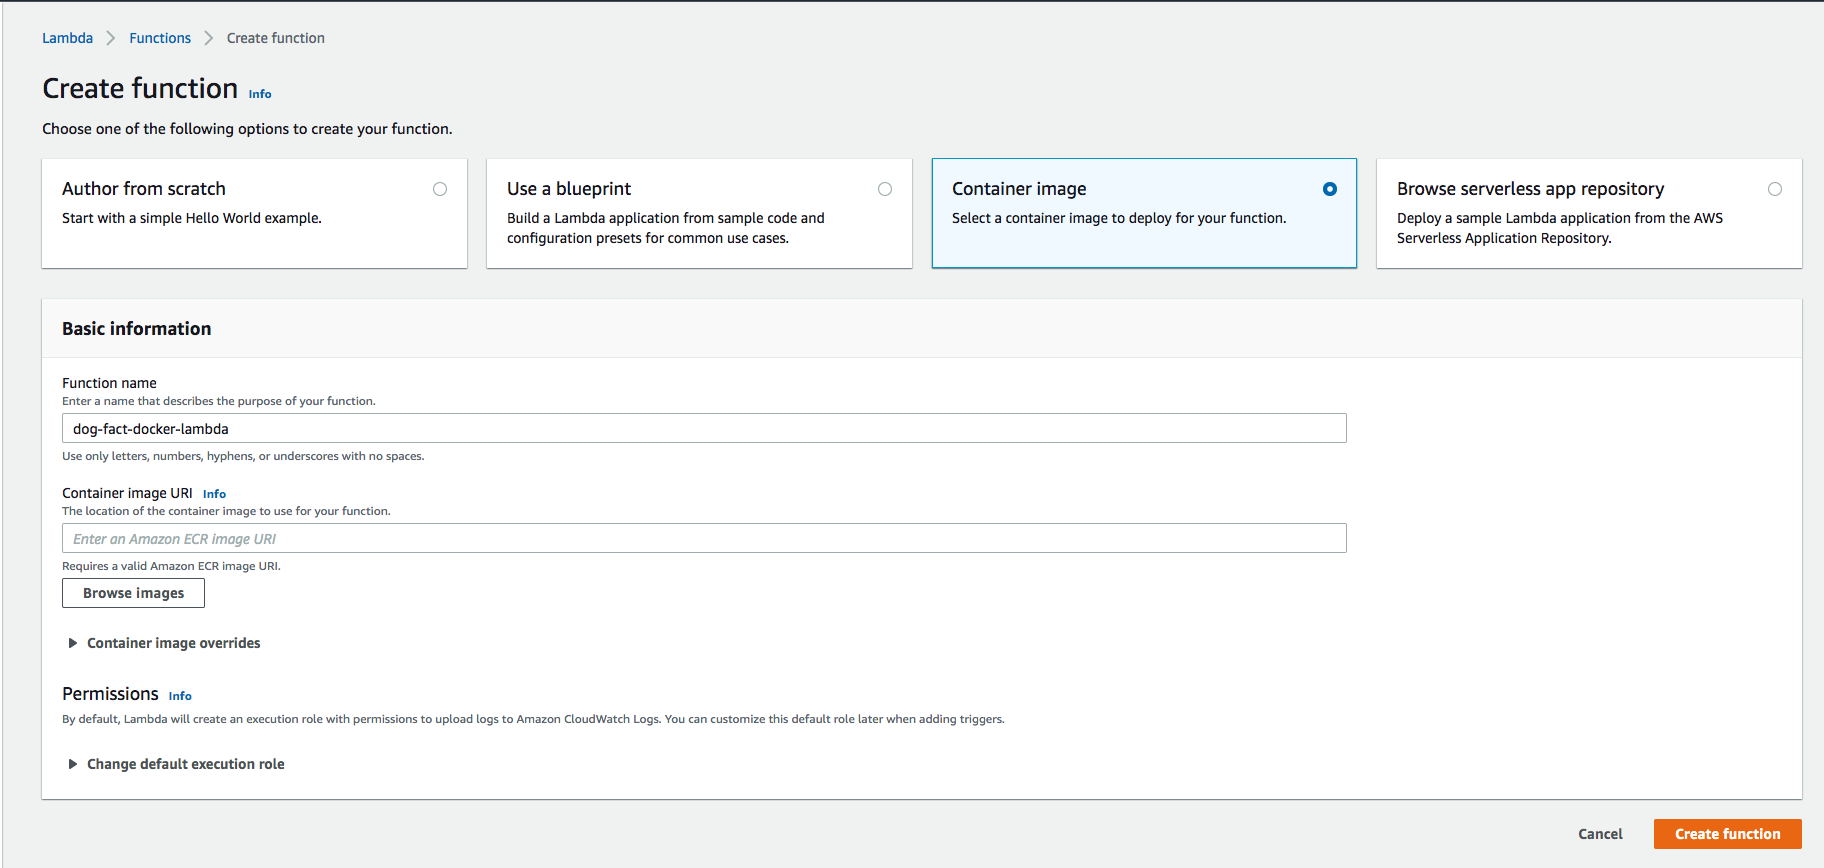
Task: Focus the Container image URI input field
Action: [x=704, y=538]
